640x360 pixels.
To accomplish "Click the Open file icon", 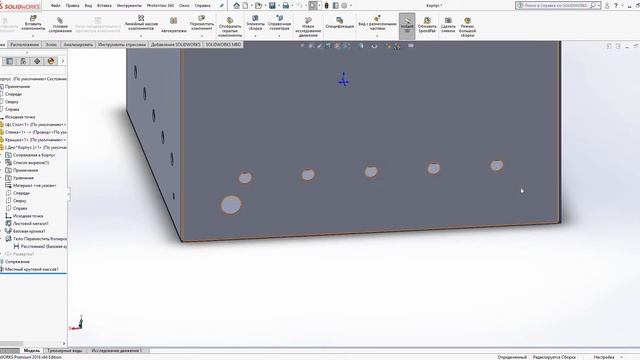I will 258,5.
